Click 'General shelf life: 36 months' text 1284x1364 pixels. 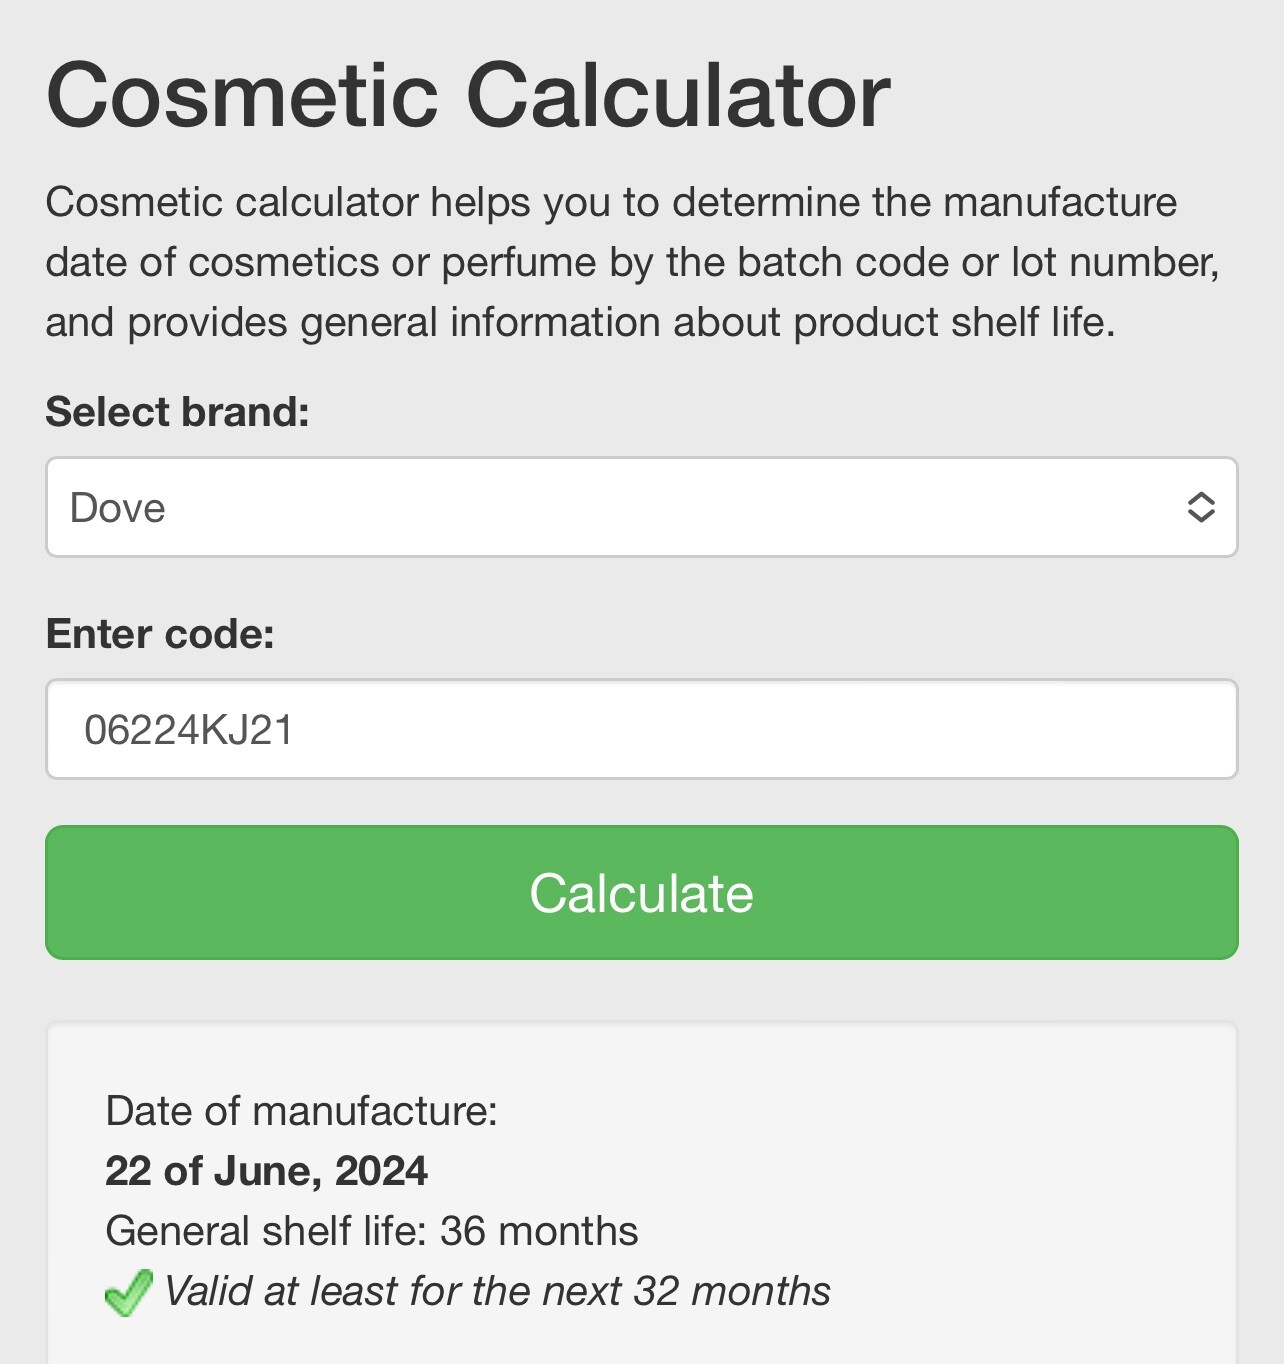[x=371, y=1231]
